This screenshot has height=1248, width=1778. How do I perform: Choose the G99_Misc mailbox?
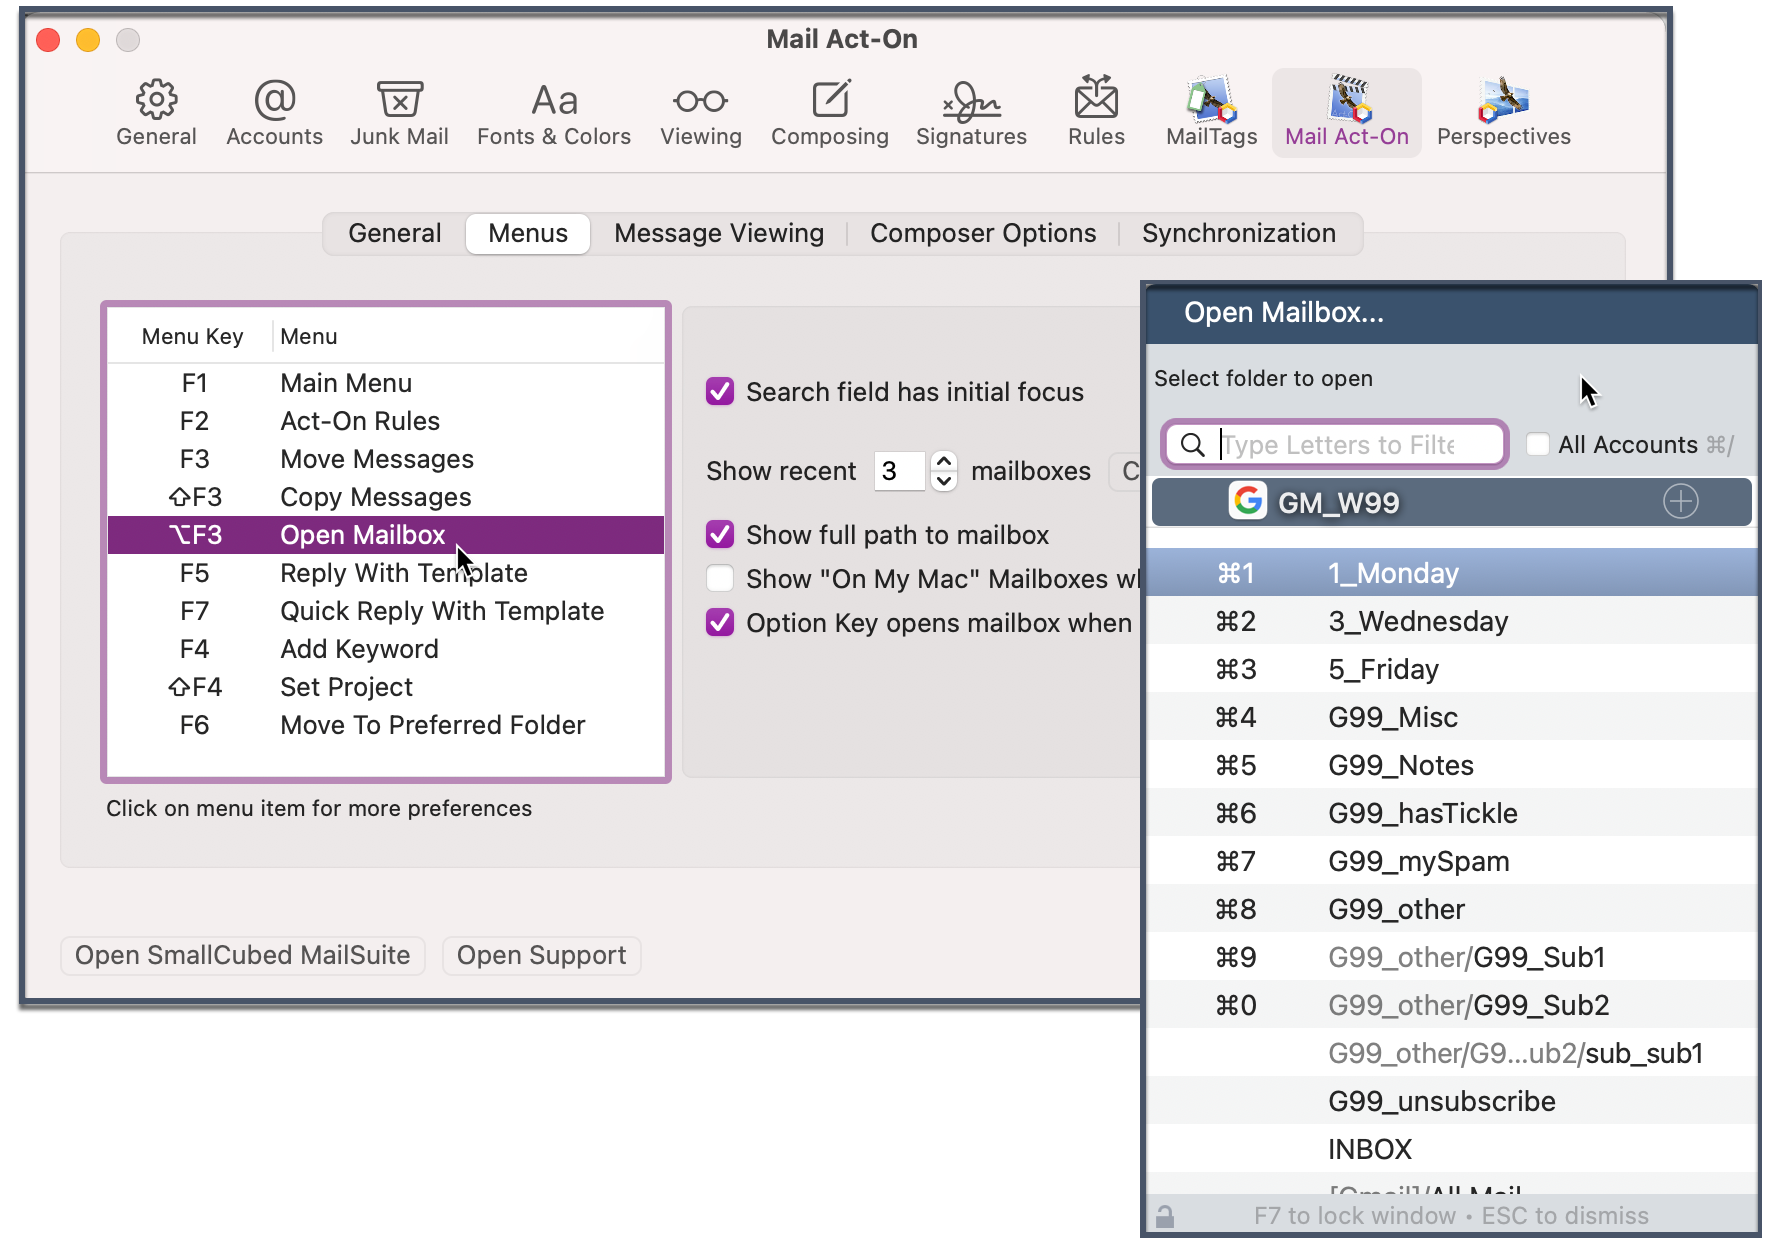(1451, 717)
